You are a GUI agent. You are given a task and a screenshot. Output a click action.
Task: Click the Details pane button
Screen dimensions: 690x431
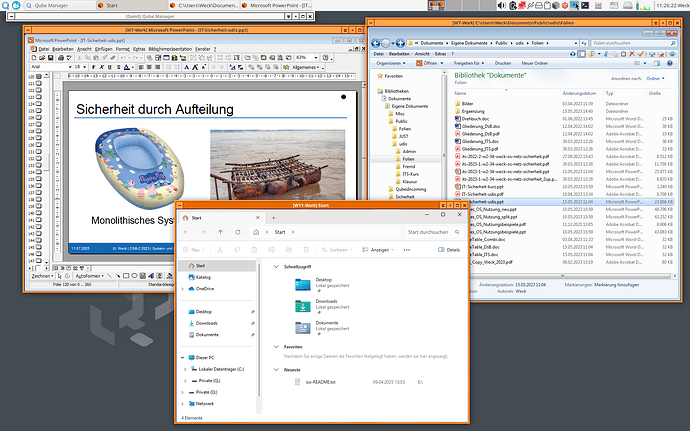pyautogui.click(x=449, y=250)
